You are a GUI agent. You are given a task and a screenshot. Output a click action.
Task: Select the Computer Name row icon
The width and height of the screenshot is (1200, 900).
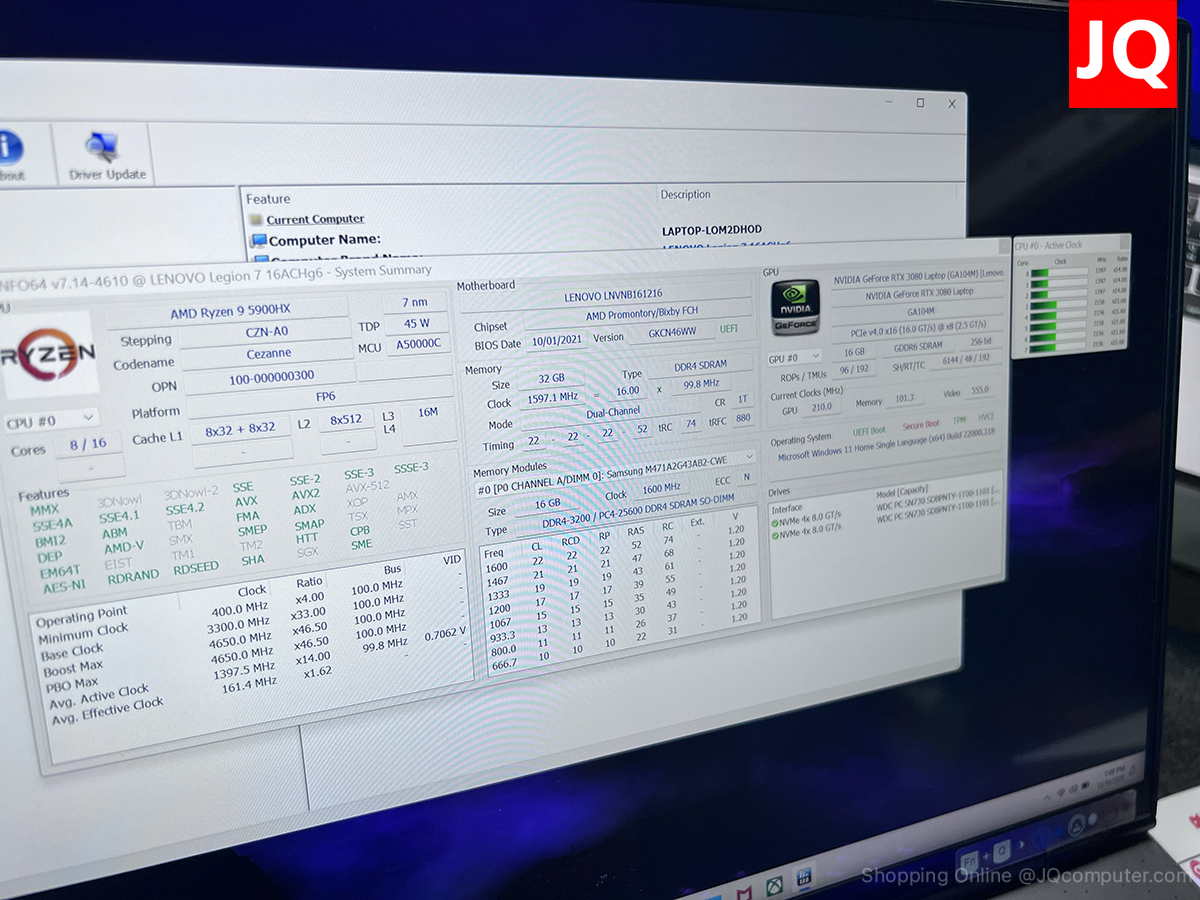[x=259, y=240]
